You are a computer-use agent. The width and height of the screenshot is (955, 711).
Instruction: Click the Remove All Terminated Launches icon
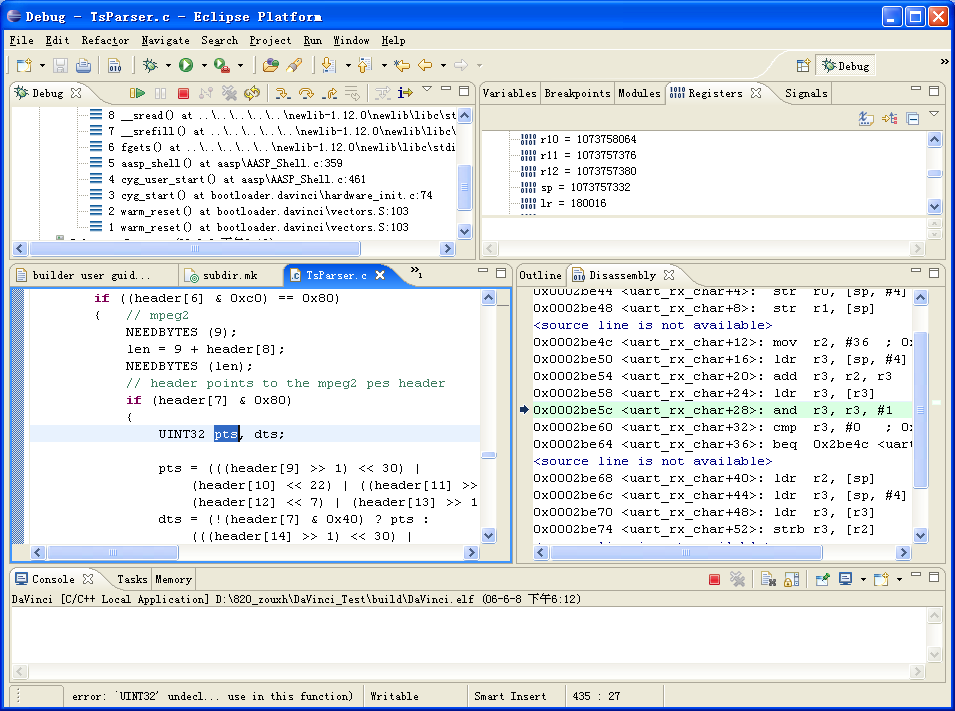(229, 92)
